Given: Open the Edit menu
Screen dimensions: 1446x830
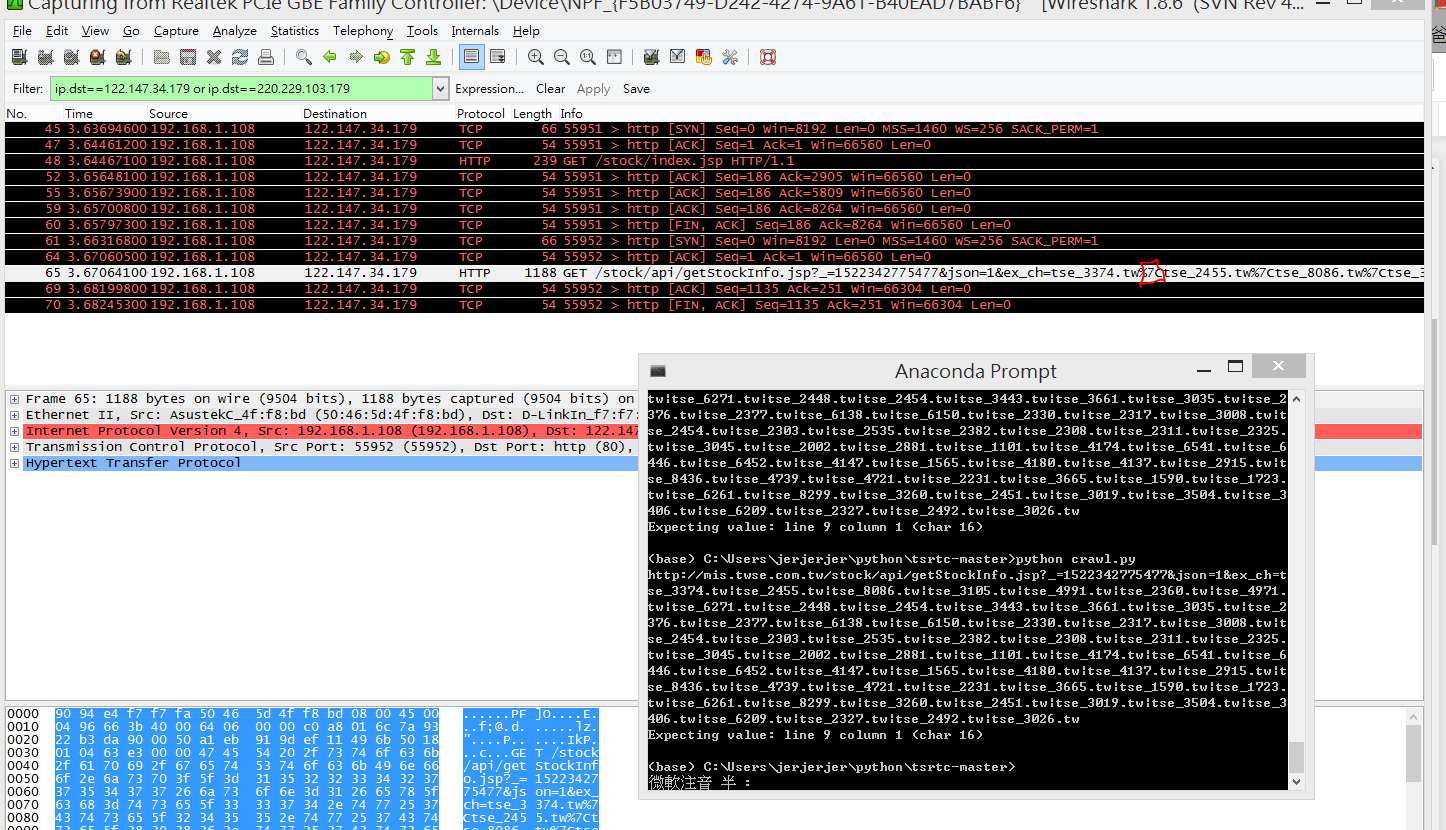Looking at the screenshot, I should tap(57, 31).
